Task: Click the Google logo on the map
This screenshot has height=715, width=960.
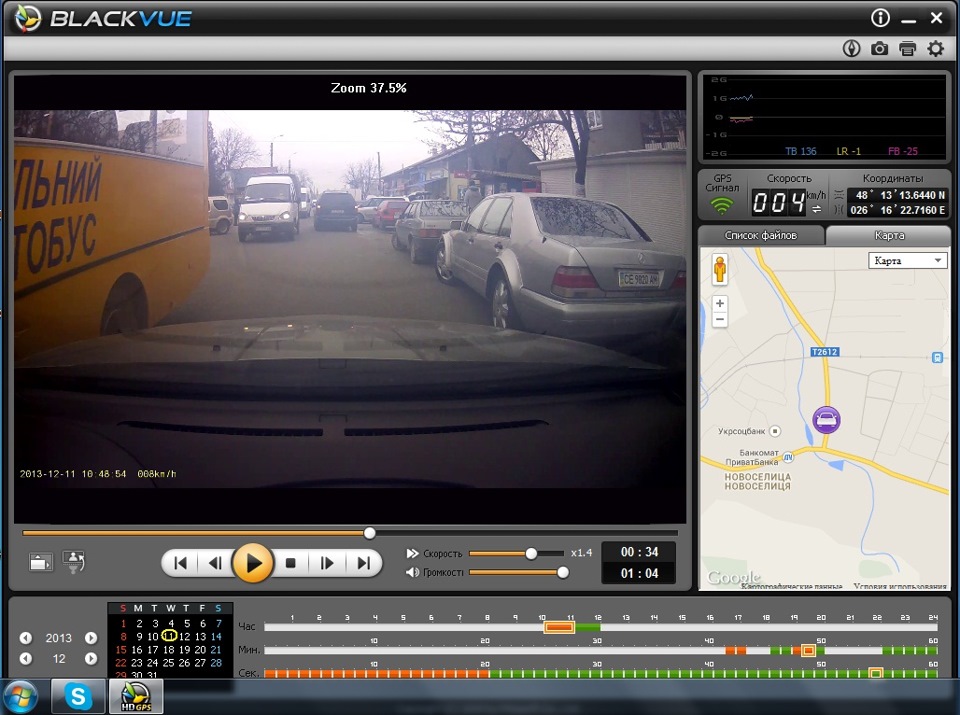Action: (x=733, y=577)
